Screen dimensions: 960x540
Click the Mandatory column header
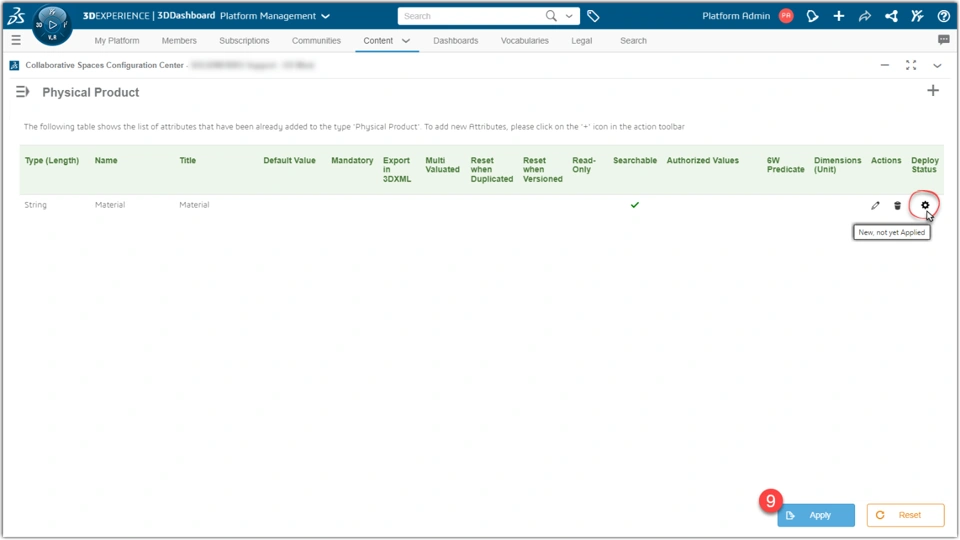click(x=352, y=160)
